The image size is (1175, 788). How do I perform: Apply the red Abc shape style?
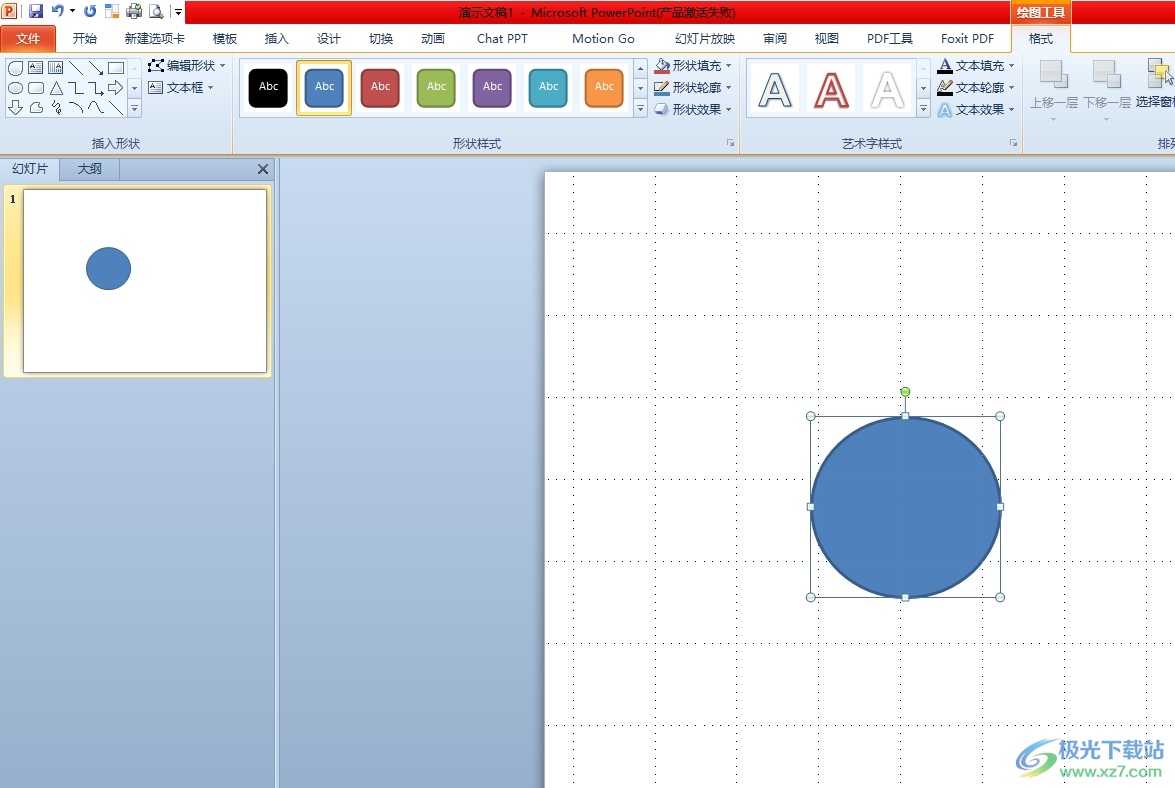[381, 87]
